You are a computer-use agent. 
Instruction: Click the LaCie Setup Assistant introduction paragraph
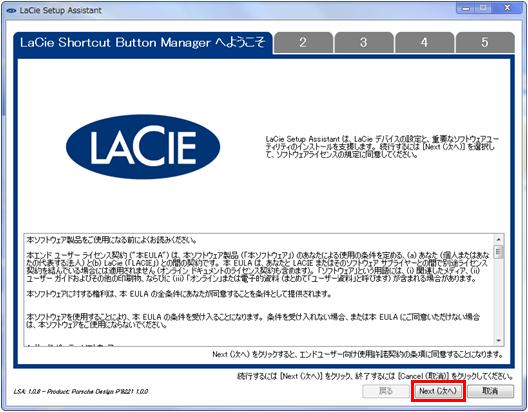tap(382, 147)
